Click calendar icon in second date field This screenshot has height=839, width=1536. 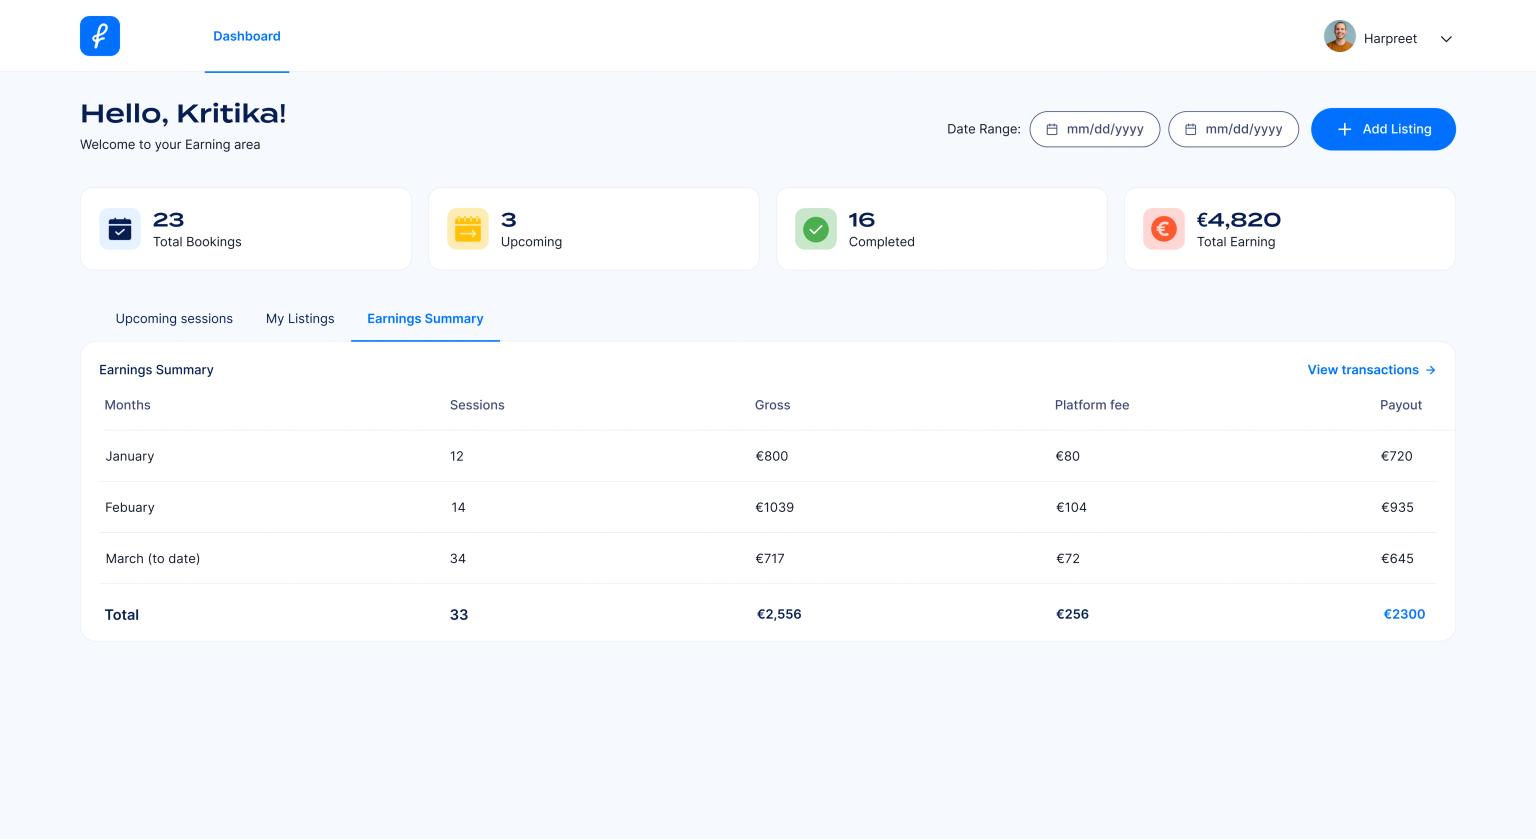click(1191, 129)
